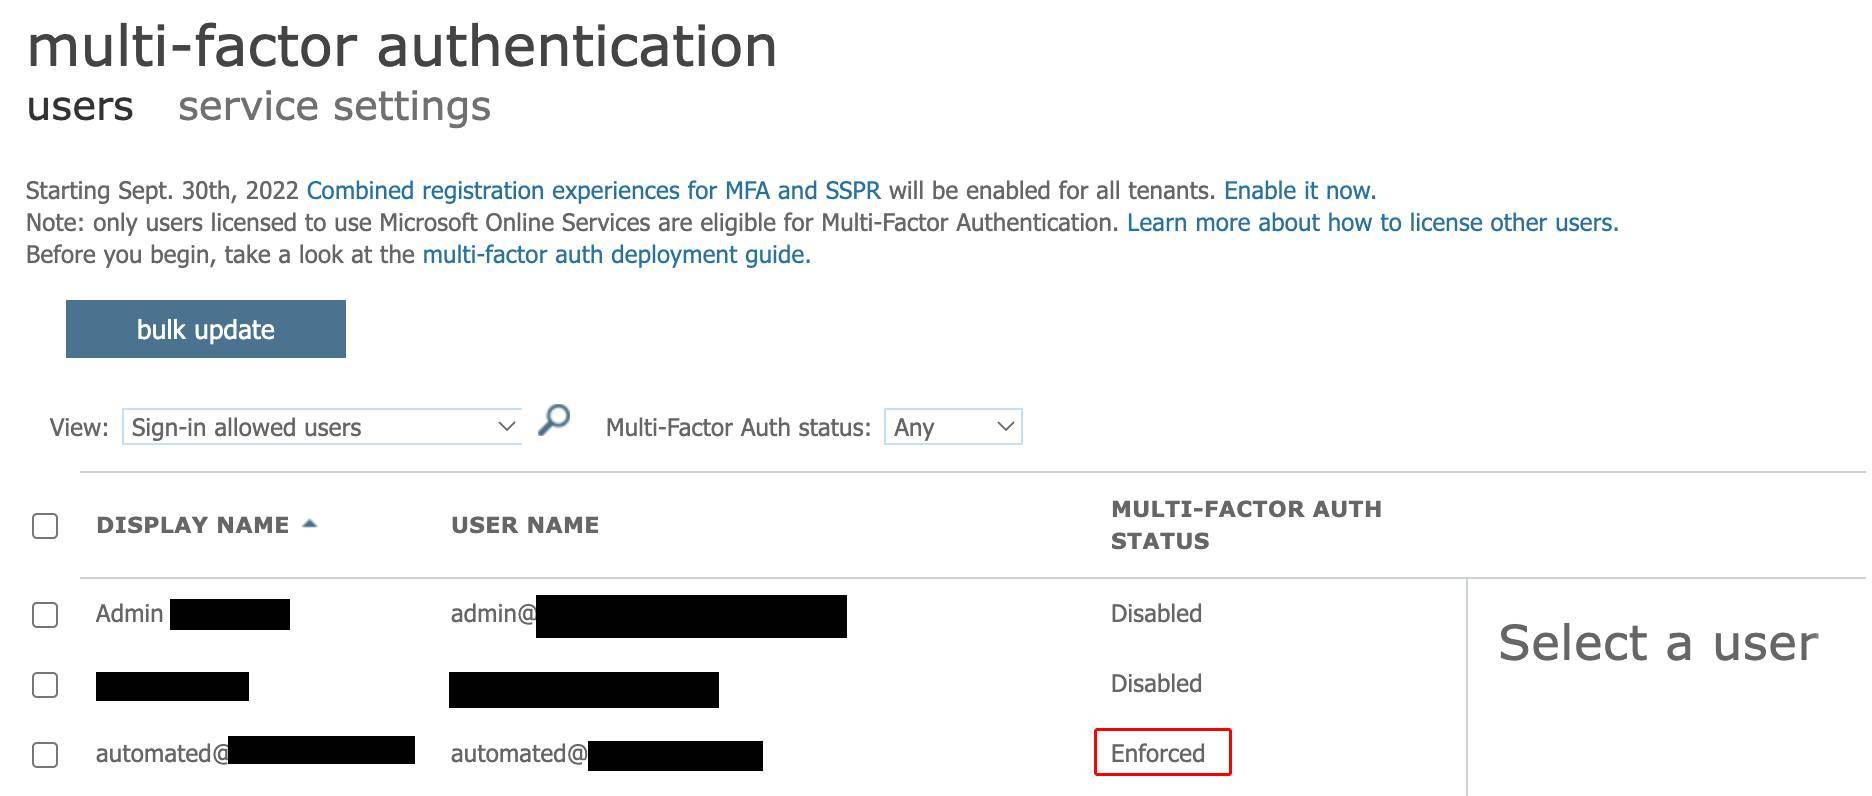Open the View dropdown showing Sign-in allowed users
The width and height of the screenshot is (1872, 796).
322,427
